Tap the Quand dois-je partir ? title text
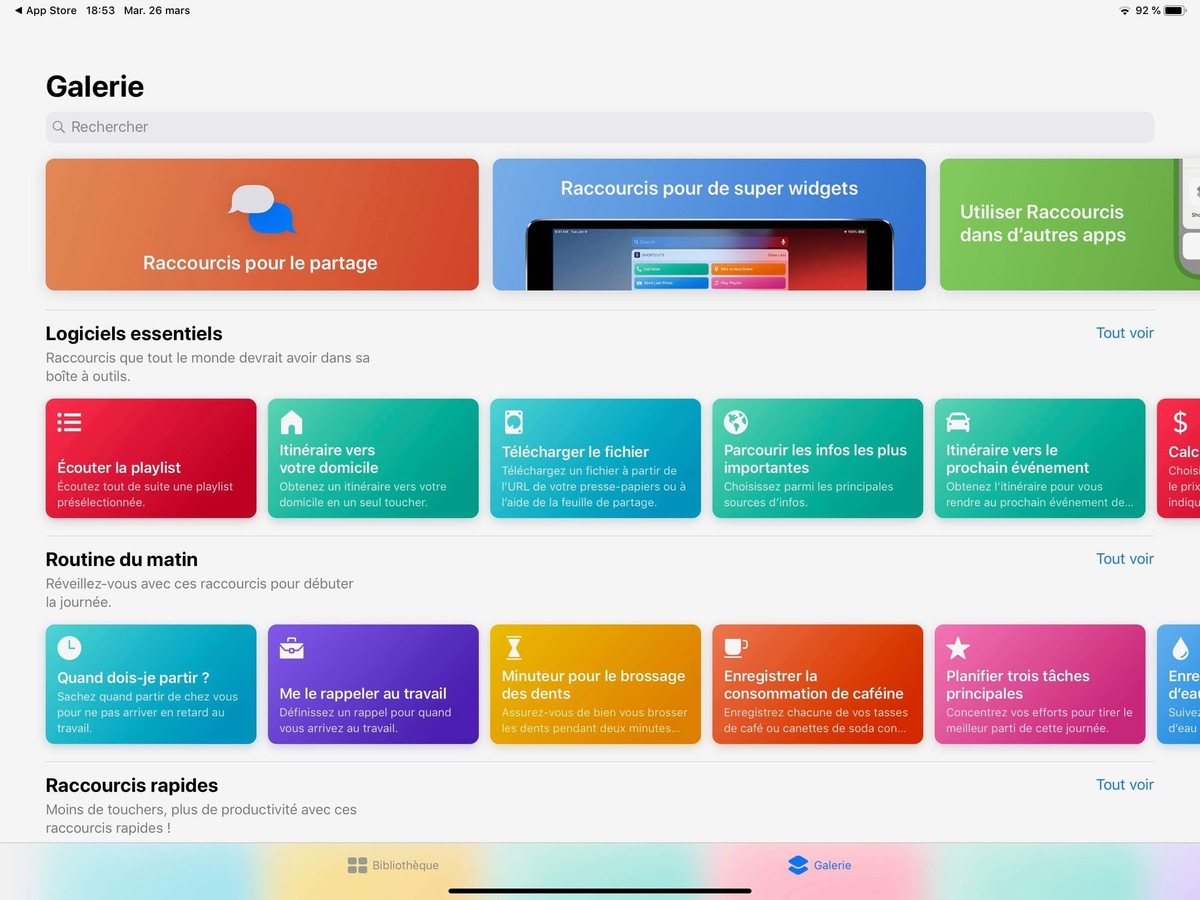1200x900 pixels. (x=133, y=677)
